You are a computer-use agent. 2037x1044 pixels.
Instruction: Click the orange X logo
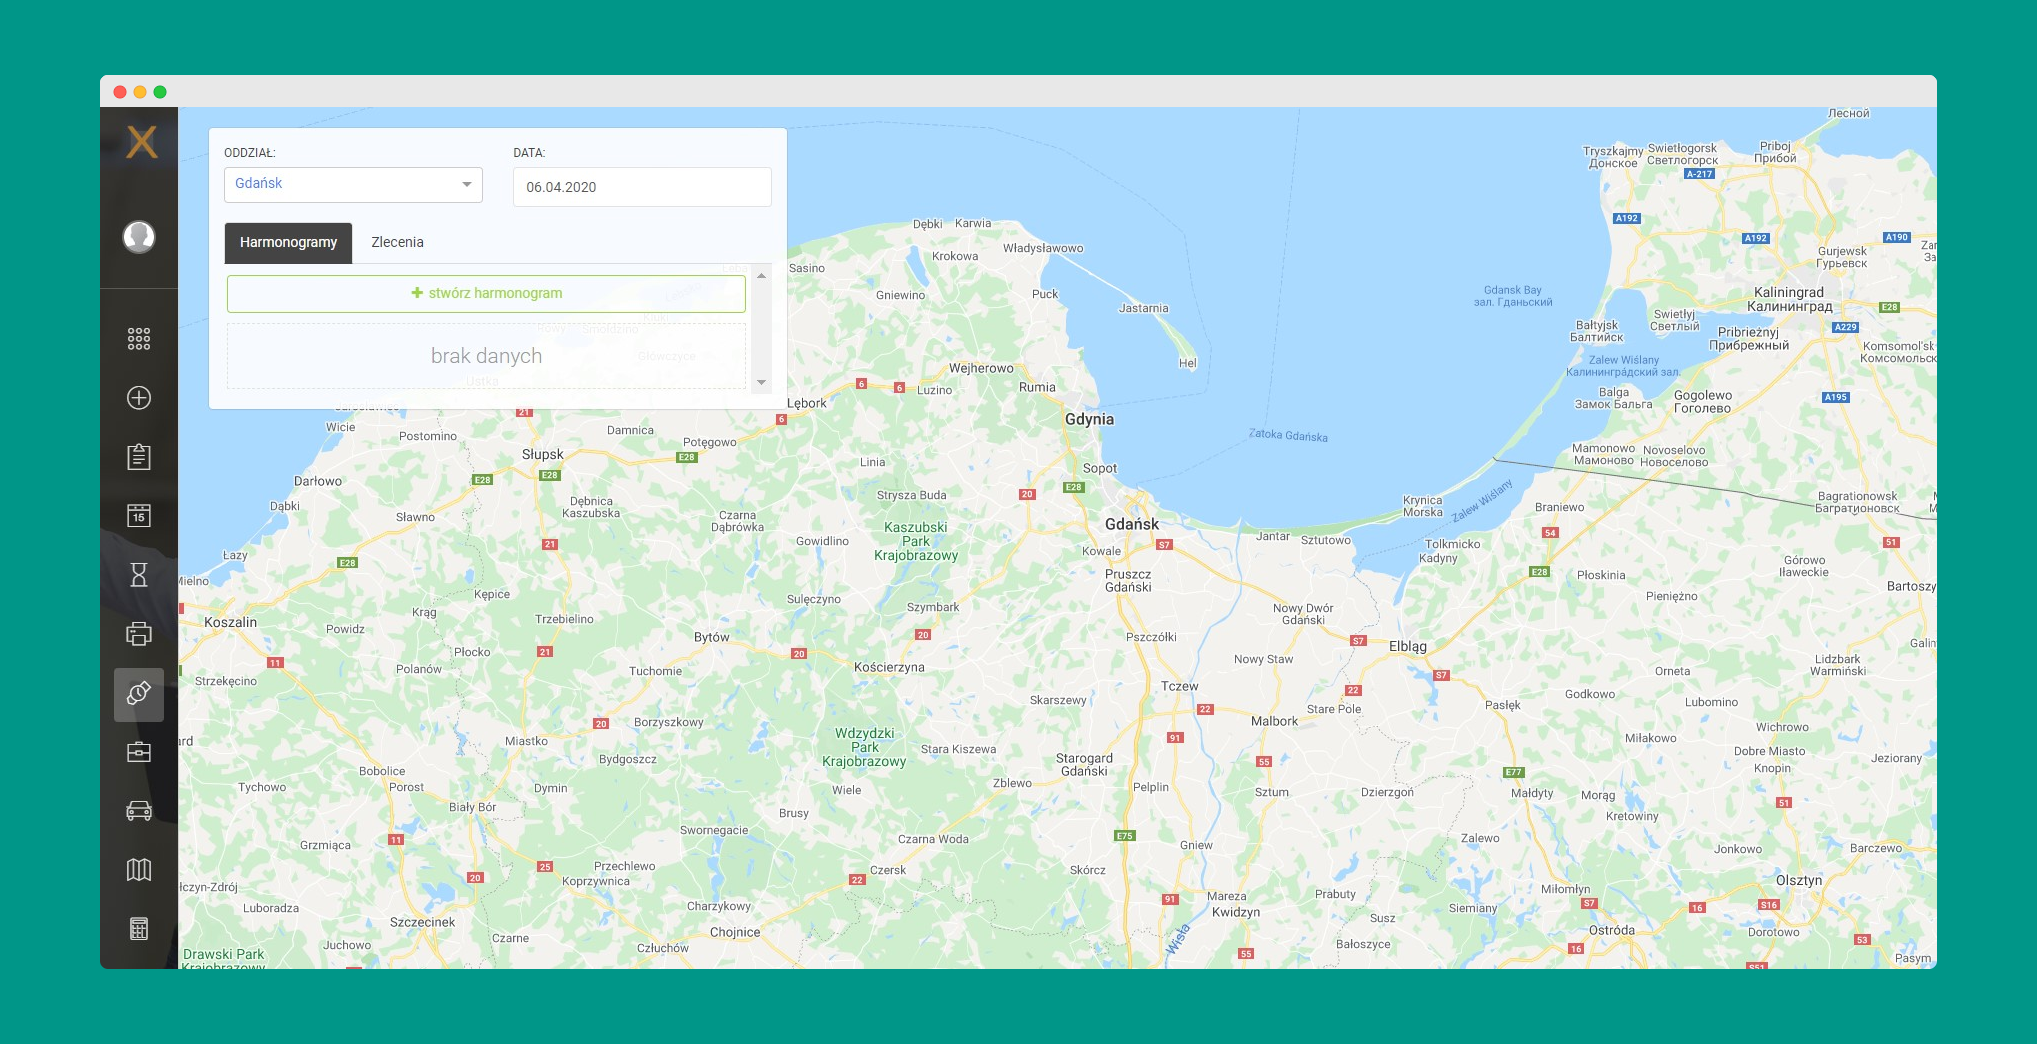142,142
